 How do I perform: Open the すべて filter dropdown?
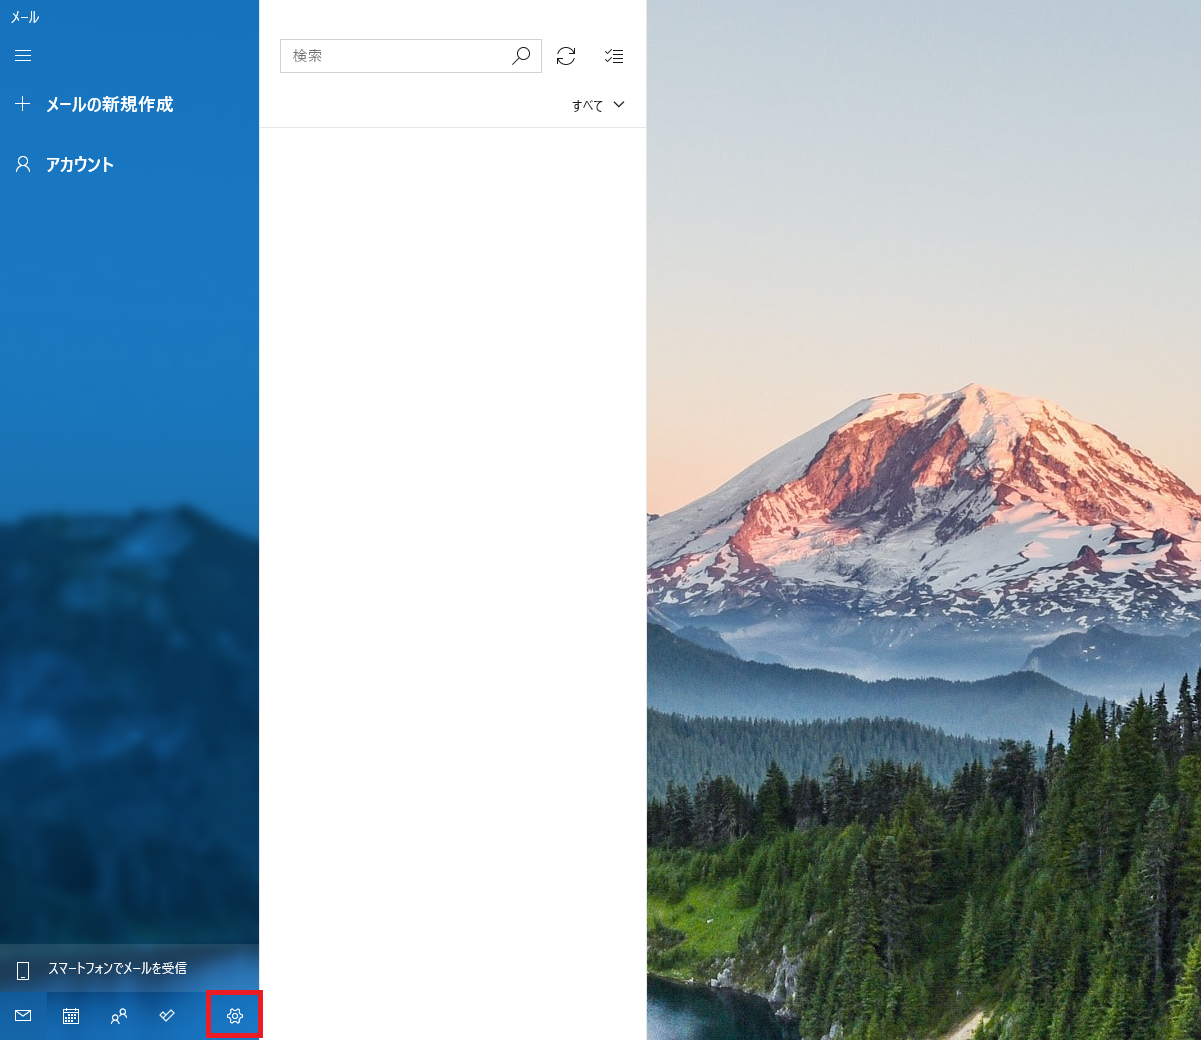[598, 105]
